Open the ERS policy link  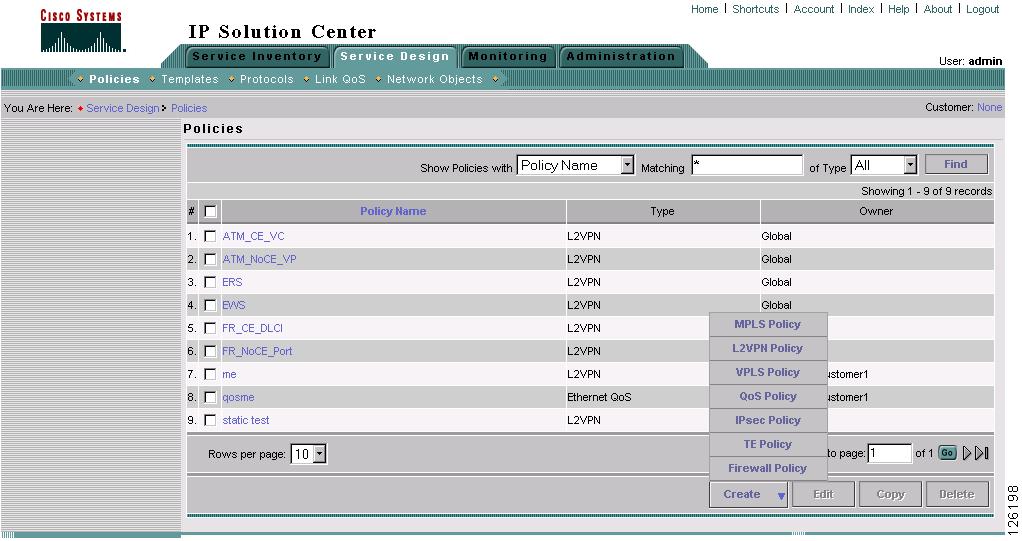(x=232, y=282)
